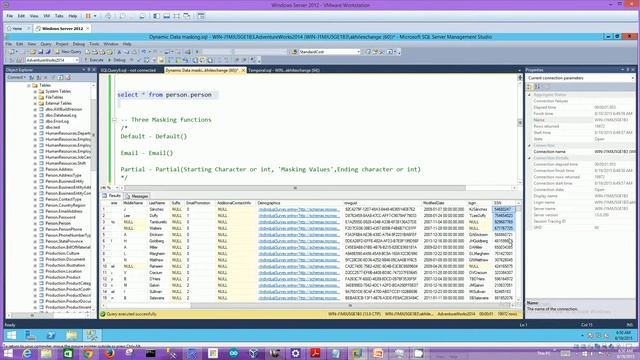The width and height of the screenshot is (640, 360).
Task: Select Production.Location table in tree
Action: point(63,271)
